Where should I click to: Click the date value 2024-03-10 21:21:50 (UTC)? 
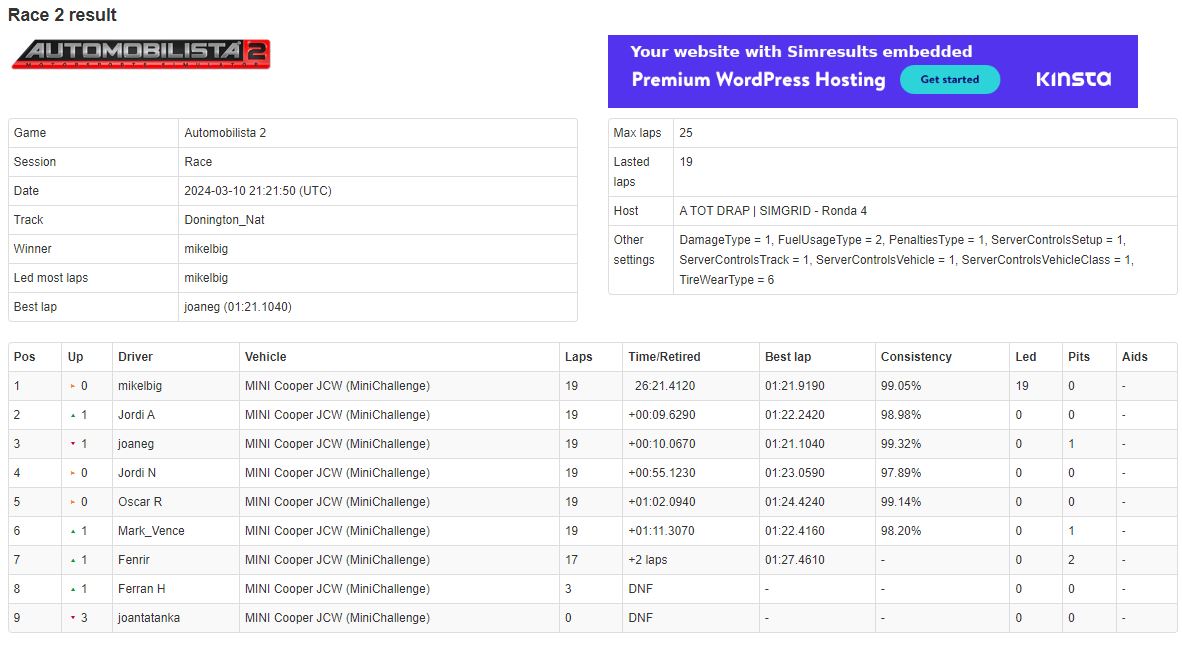click(x=258, y=191)
